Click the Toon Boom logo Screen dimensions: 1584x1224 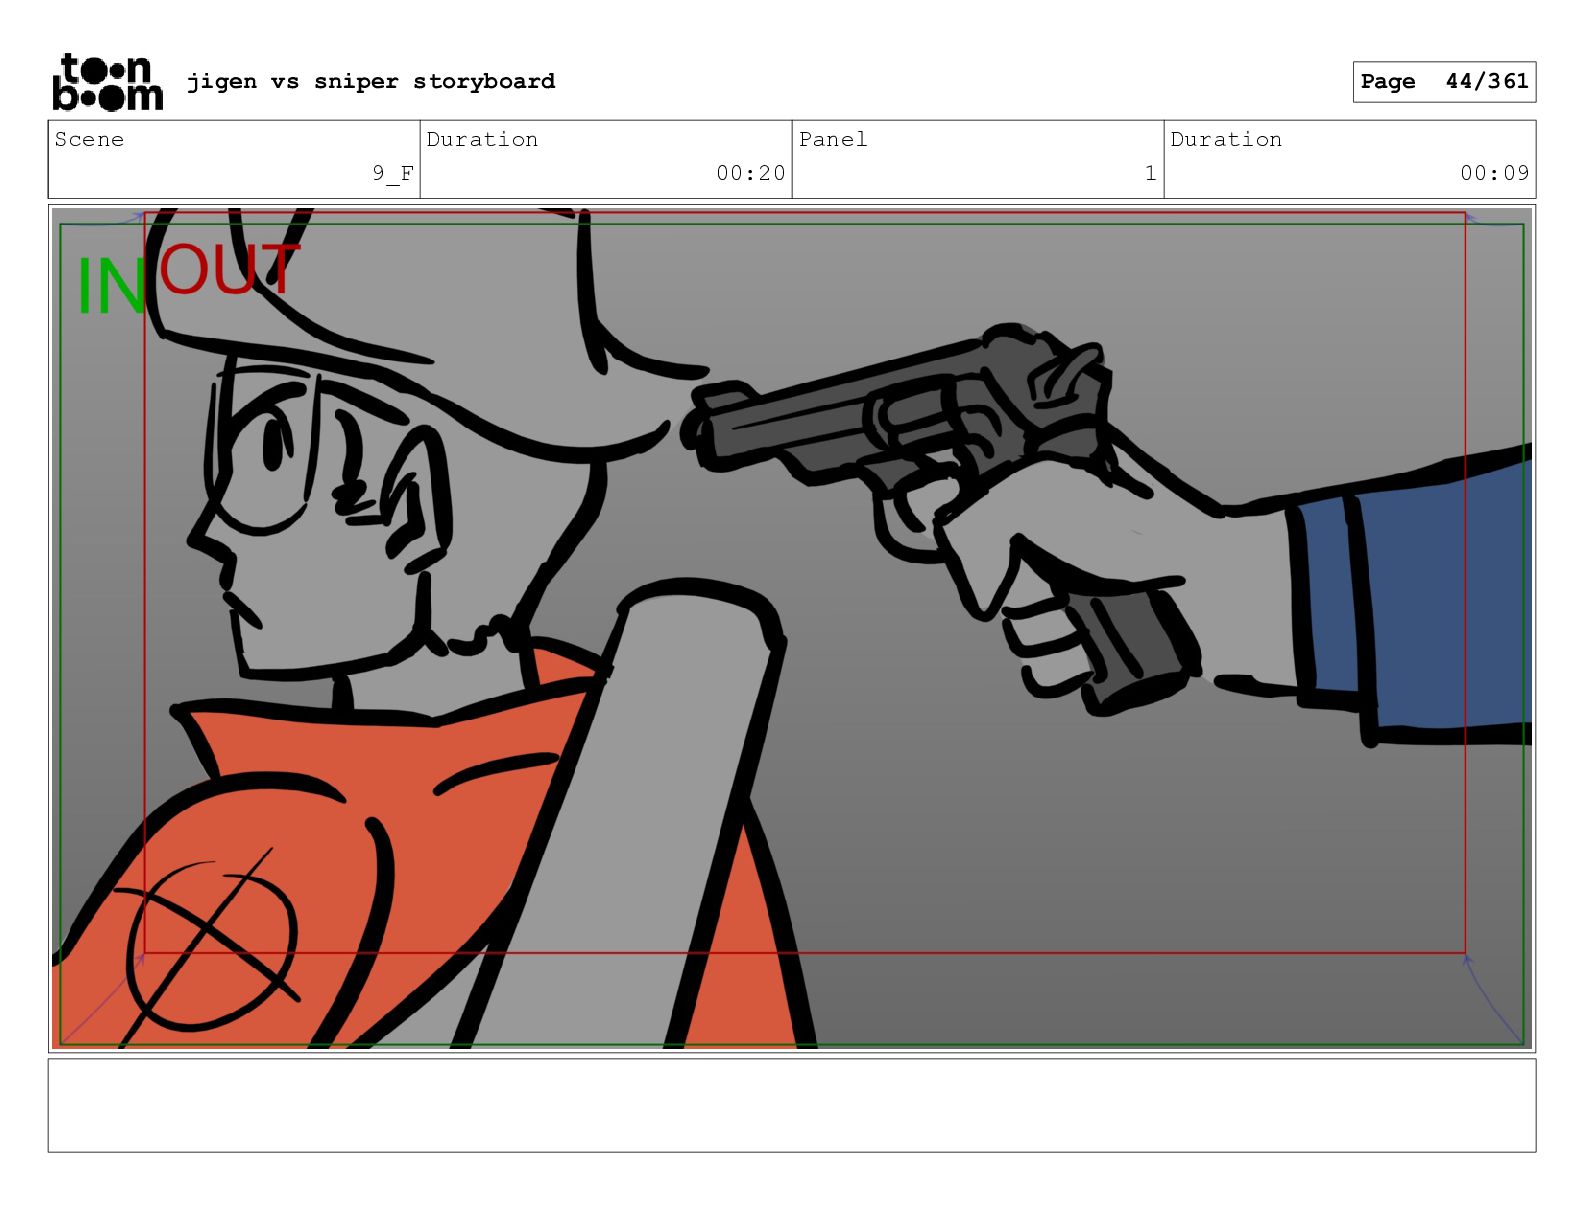(x=107, y=82)
